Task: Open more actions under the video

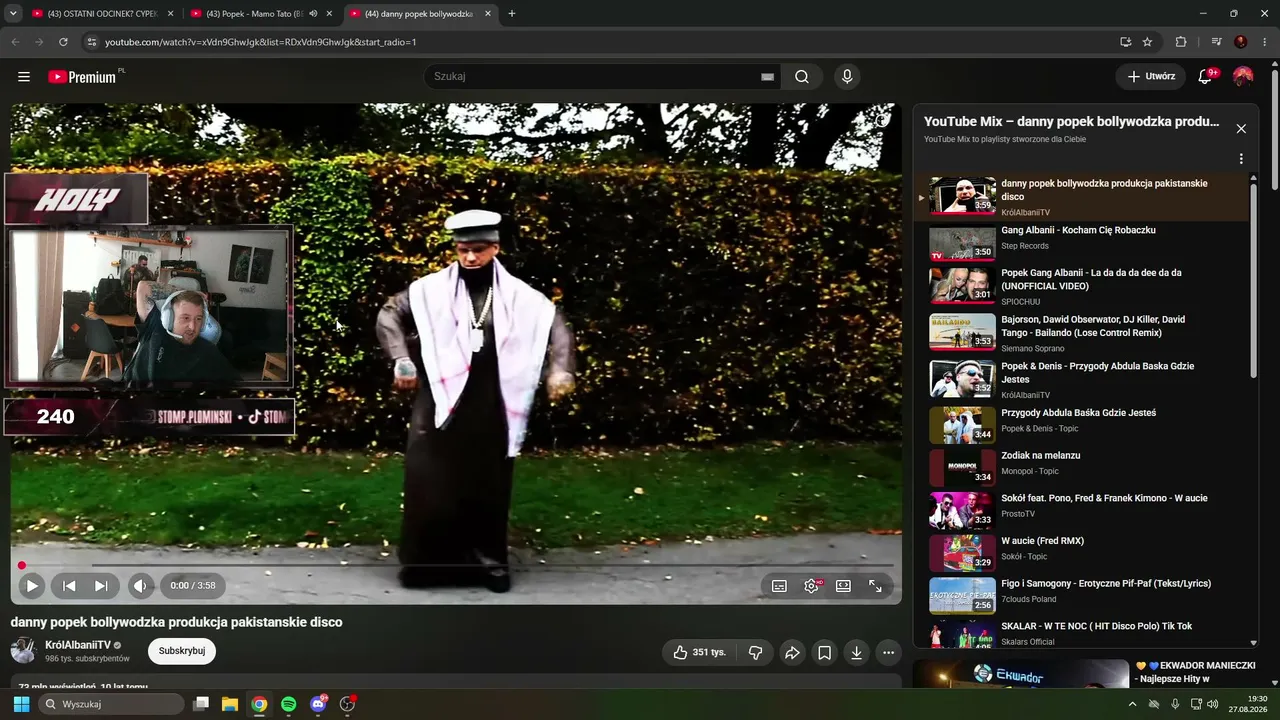Action: point(888,652)
